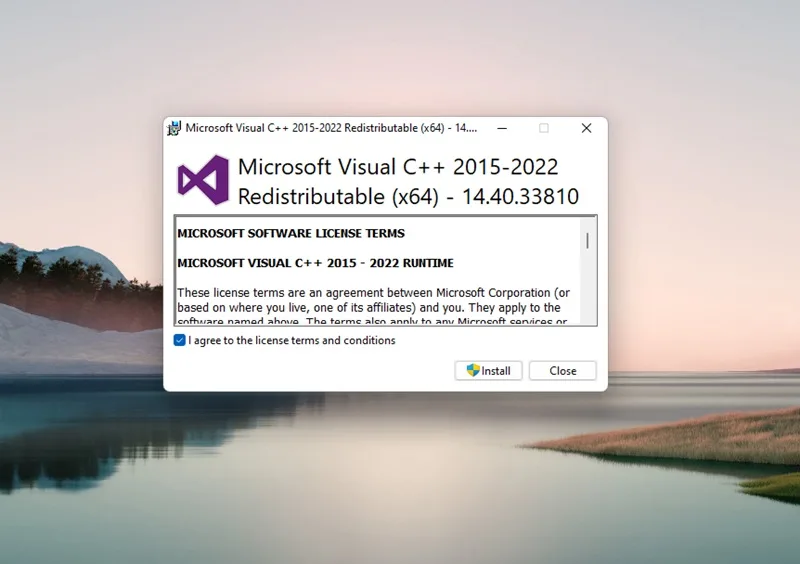Click the partially visible 'software named above' line
The height and width of the screenshot is (564, 800).
[372, 321]
